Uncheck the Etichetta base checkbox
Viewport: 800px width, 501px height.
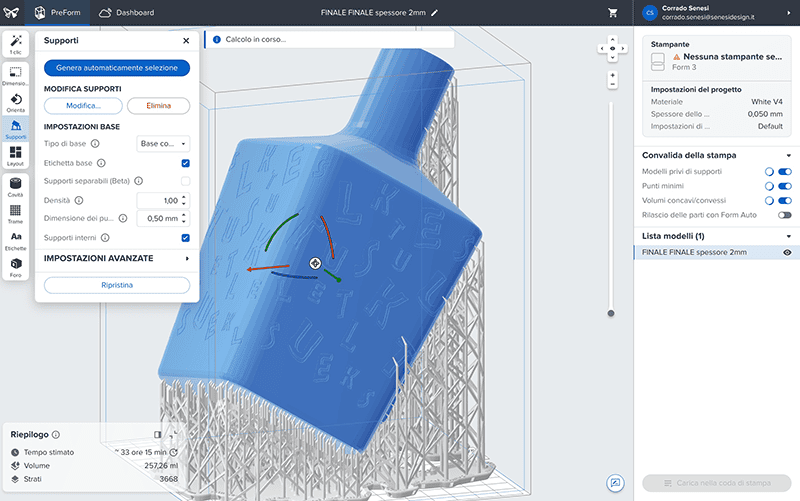pos(186,163)
